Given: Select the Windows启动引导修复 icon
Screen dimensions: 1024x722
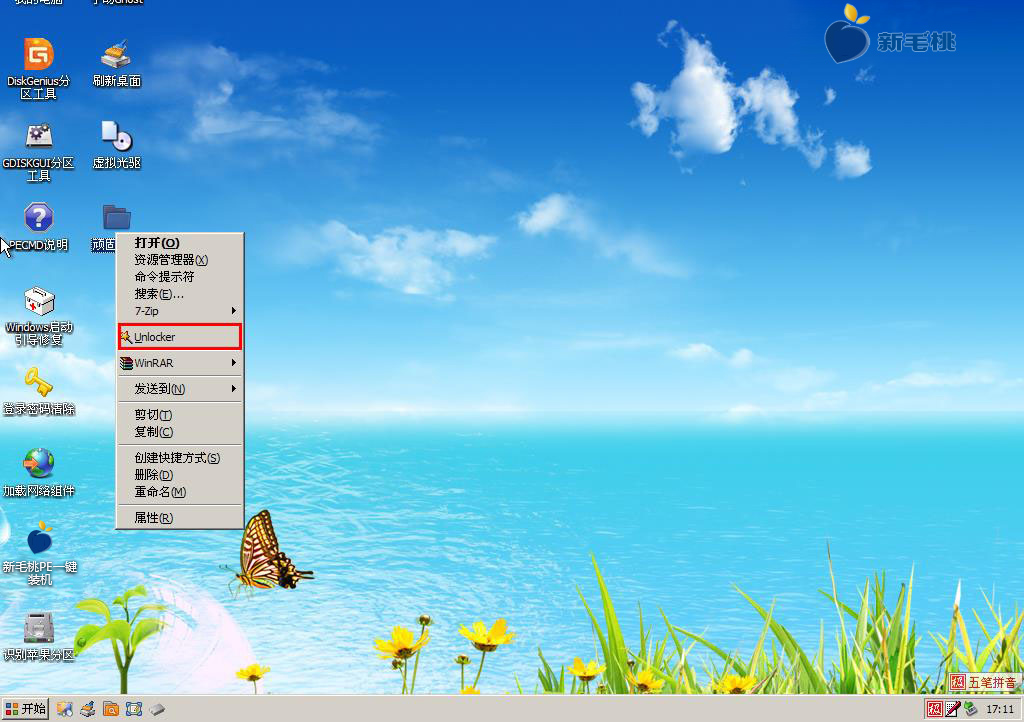Looking at the screenshot, I should pyautogui.click(x=39, y=316).
